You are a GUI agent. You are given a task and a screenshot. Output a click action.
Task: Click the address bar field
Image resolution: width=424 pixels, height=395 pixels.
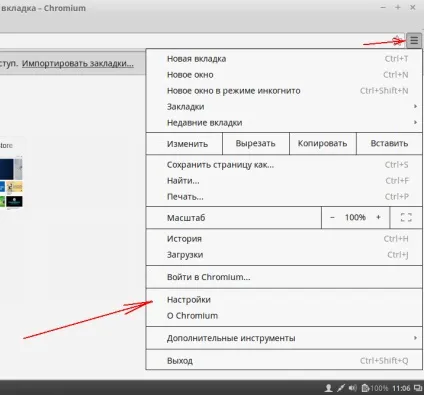(x=202, y=41)
